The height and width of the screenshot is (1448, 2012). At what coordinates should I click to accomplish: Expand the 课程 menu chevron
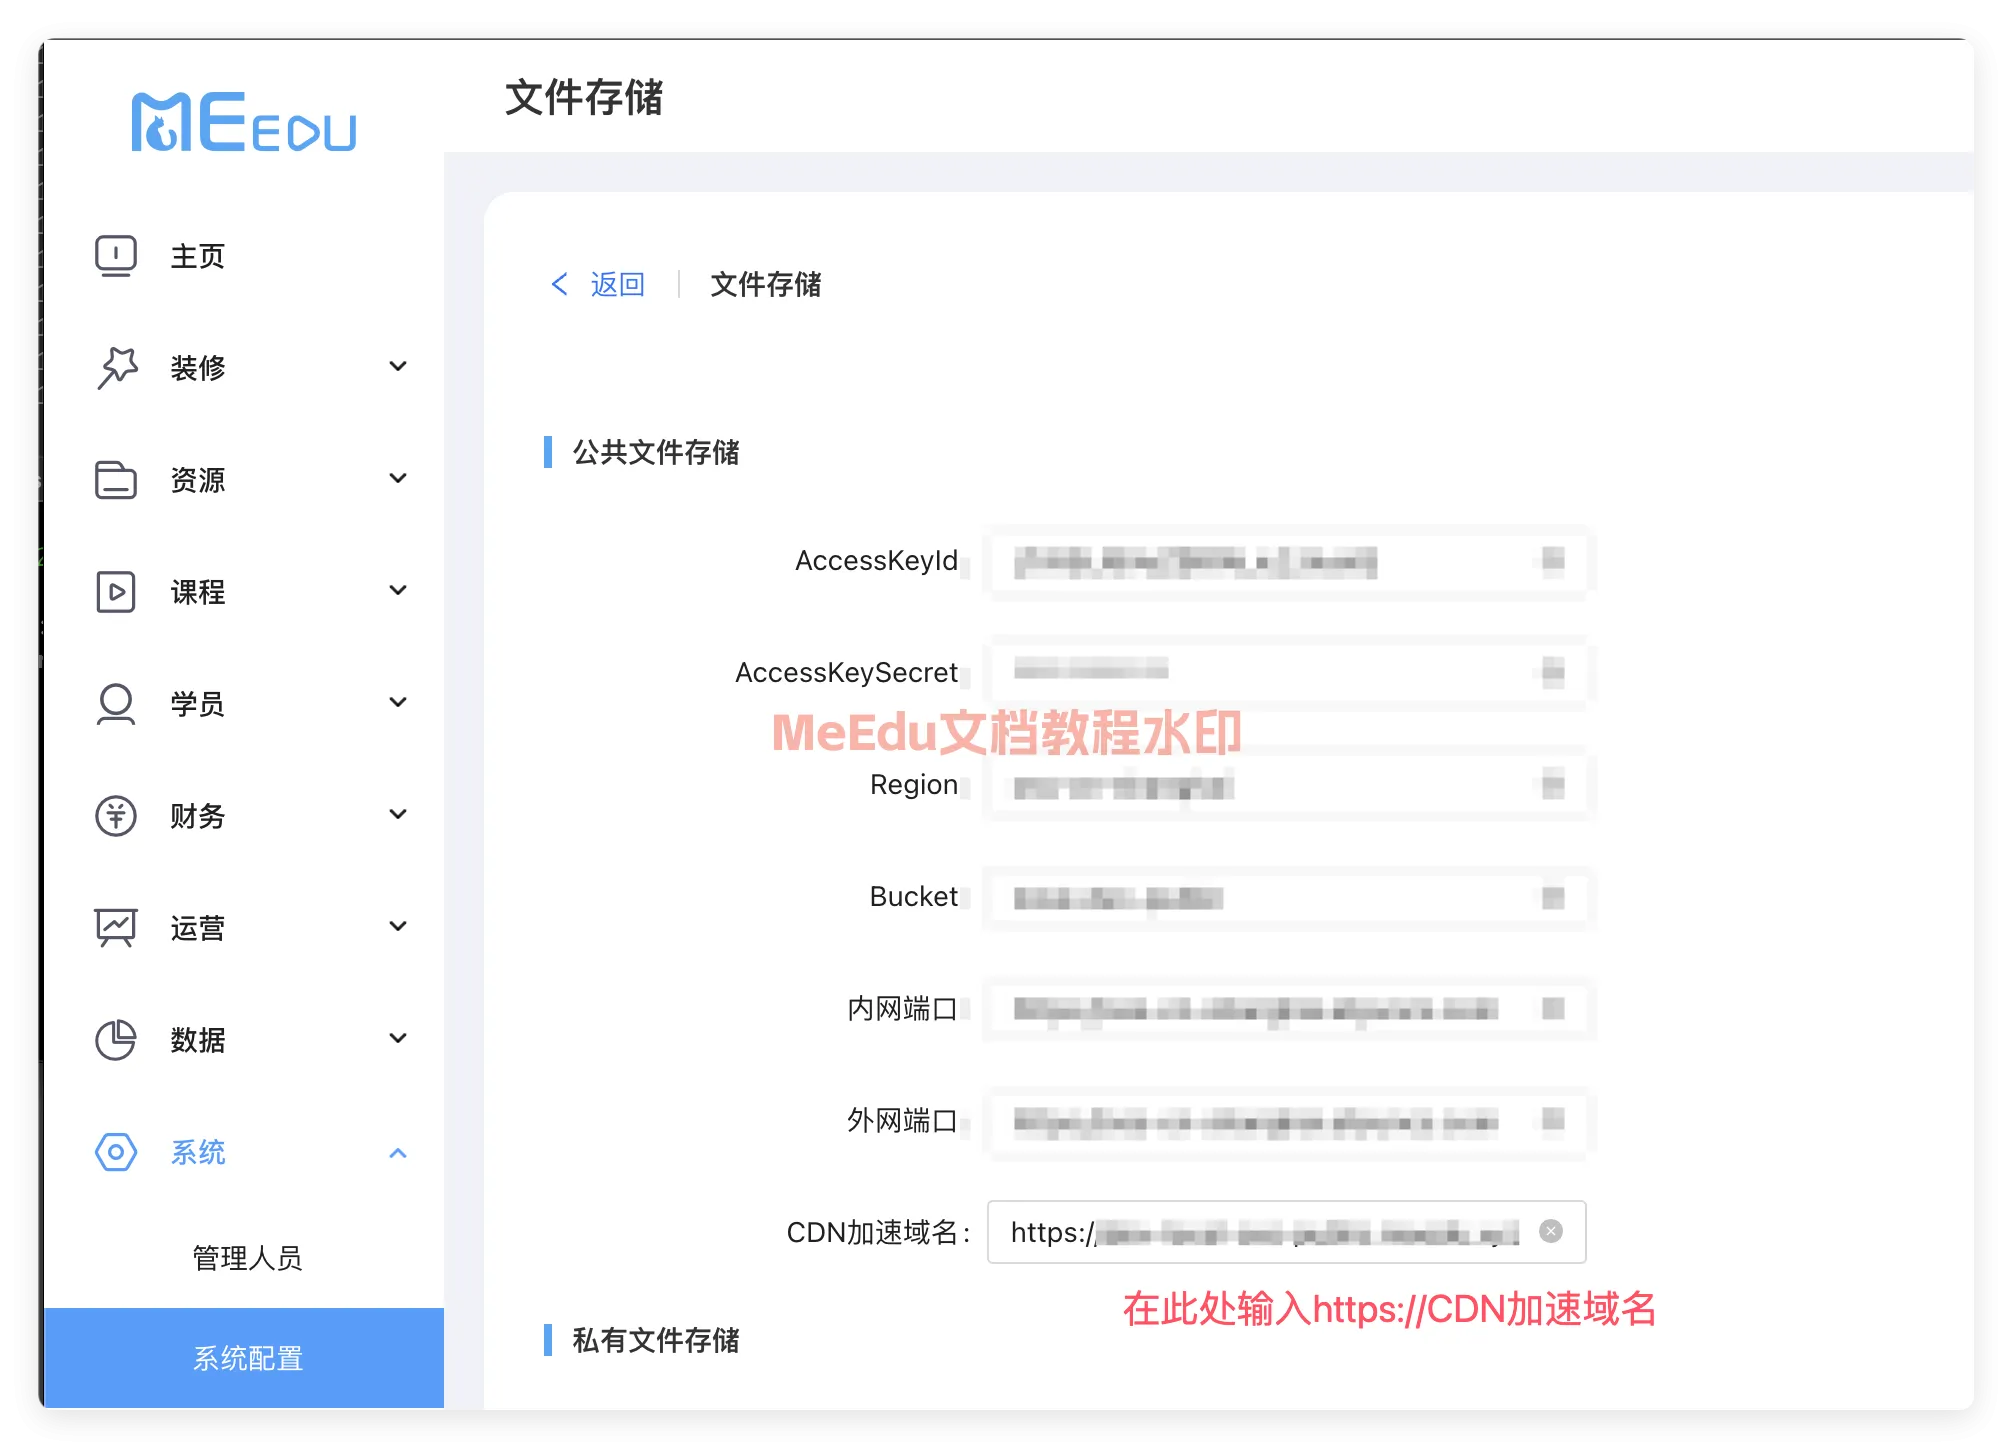398,591
